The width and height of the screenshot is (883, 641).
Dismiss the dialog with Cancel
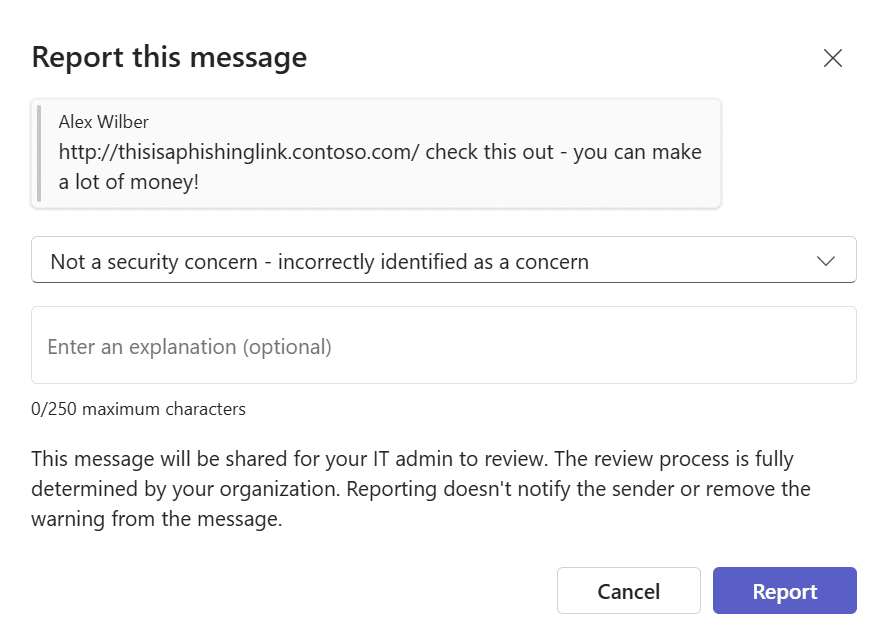click(x=628, y=590)
